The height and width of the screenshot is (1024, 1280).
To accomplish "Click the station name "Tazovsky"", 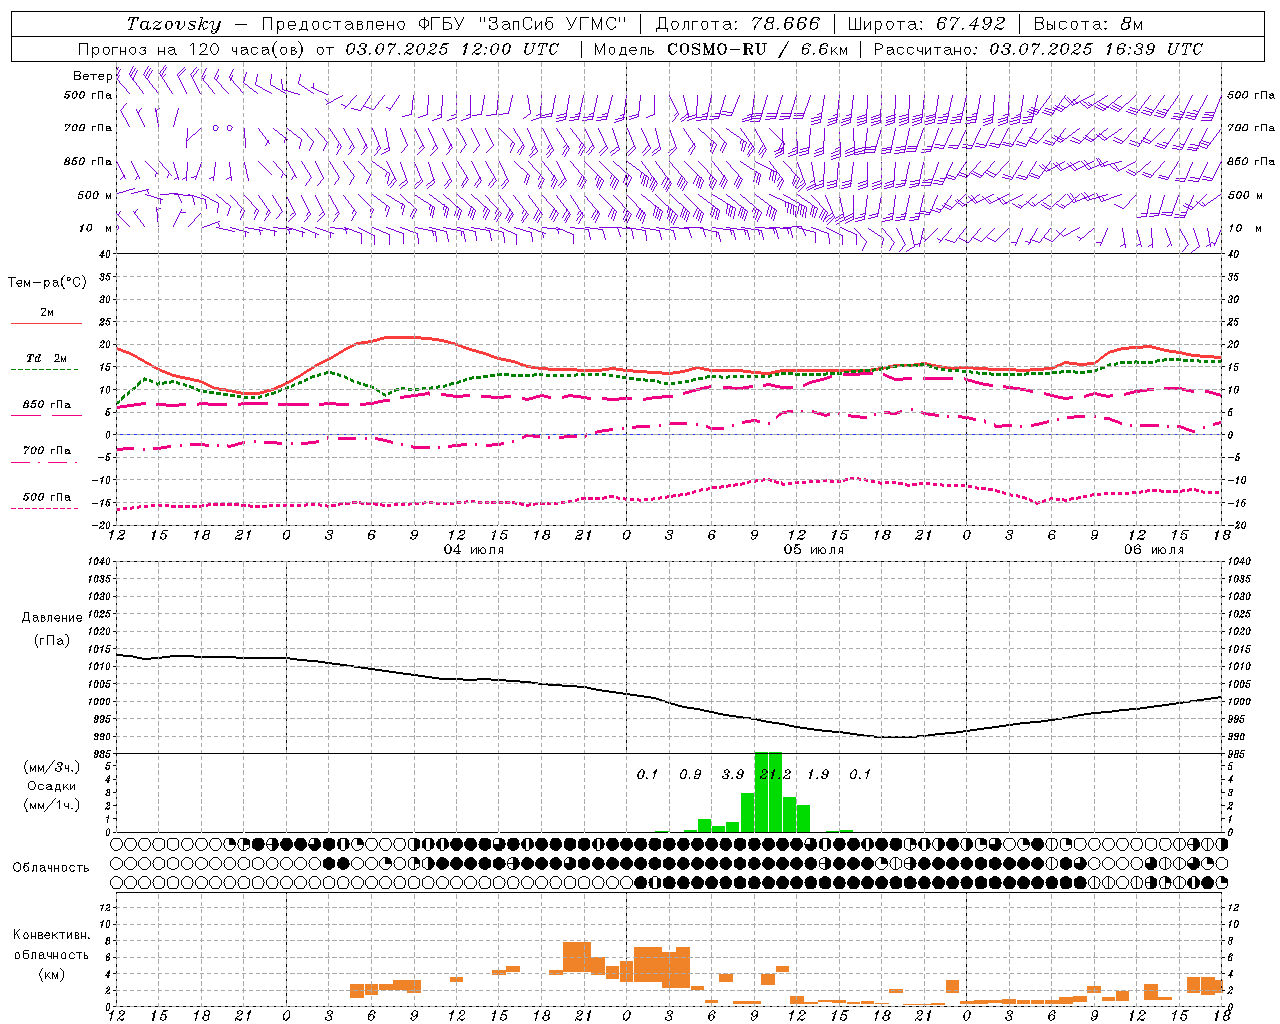I will [x=174, y=24].
